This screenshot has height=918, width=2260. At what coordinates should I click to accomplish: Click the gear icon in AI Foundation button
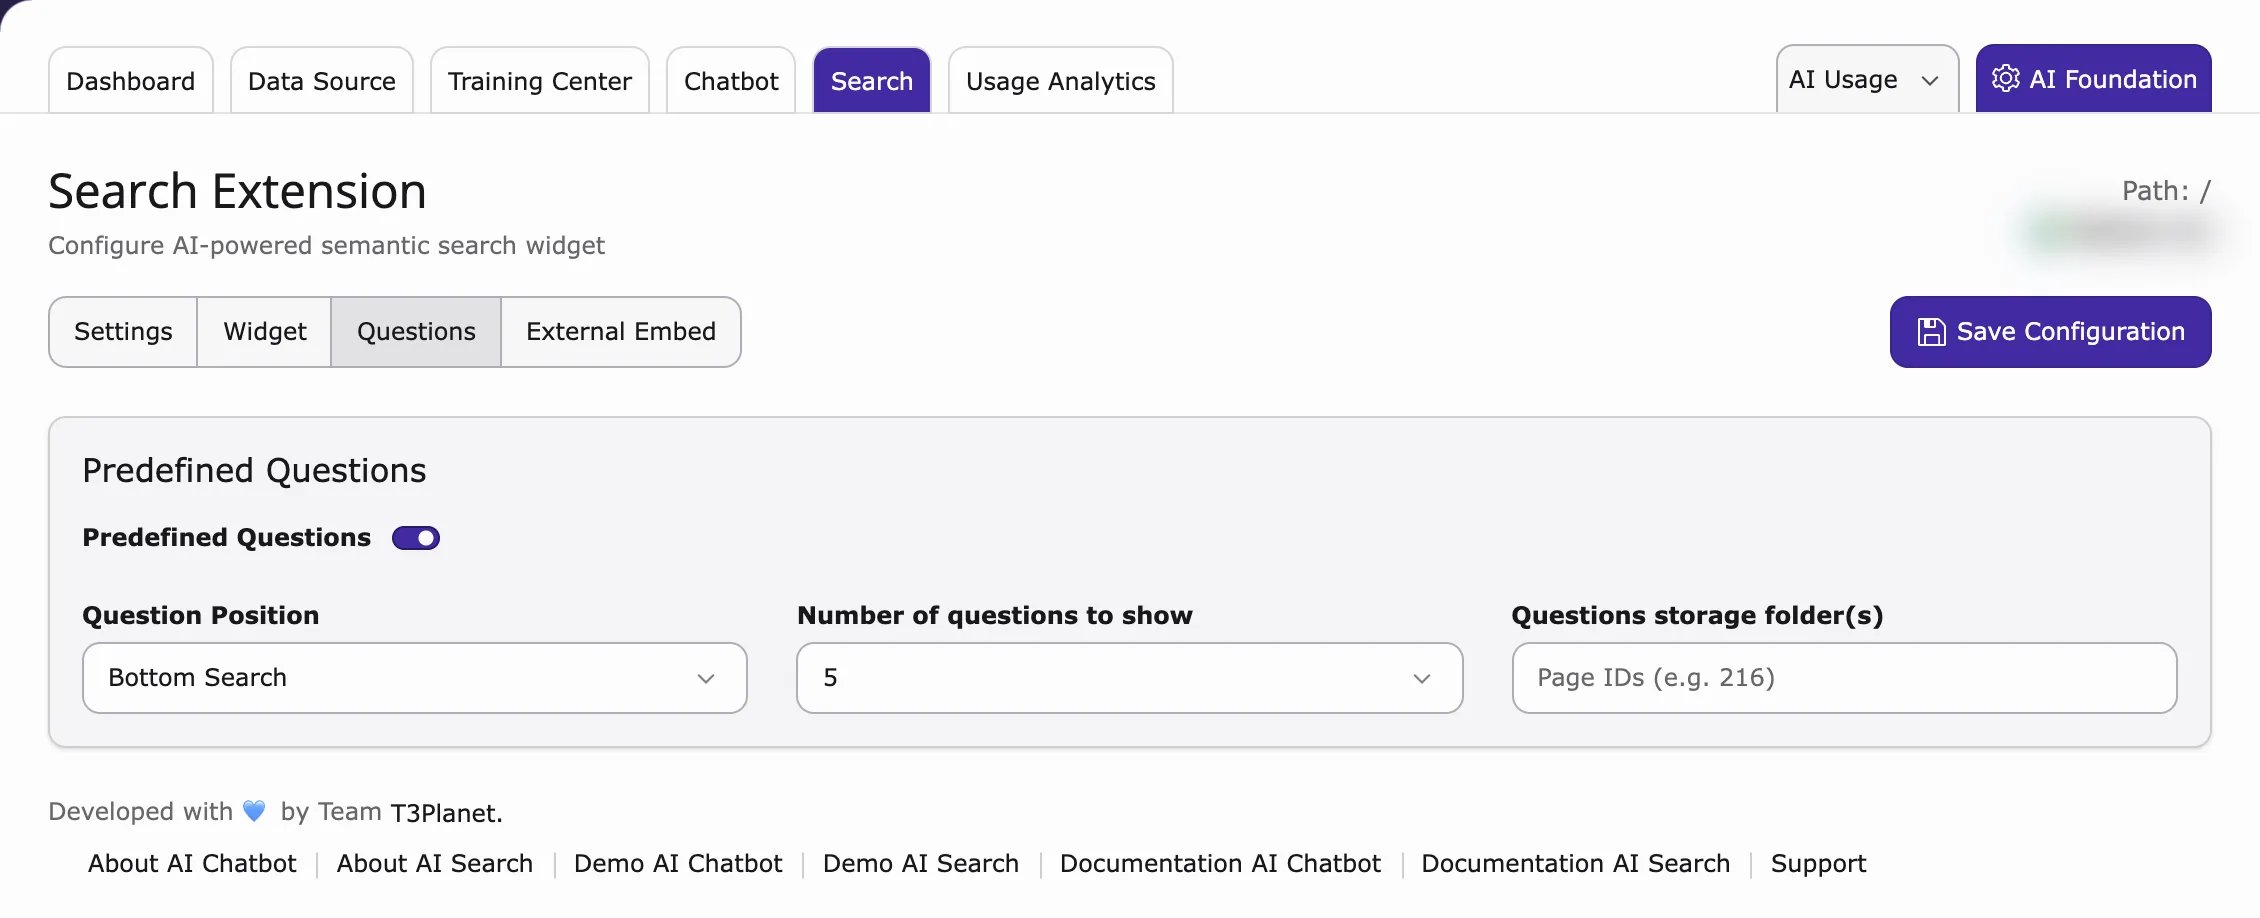coord(2005,78)
